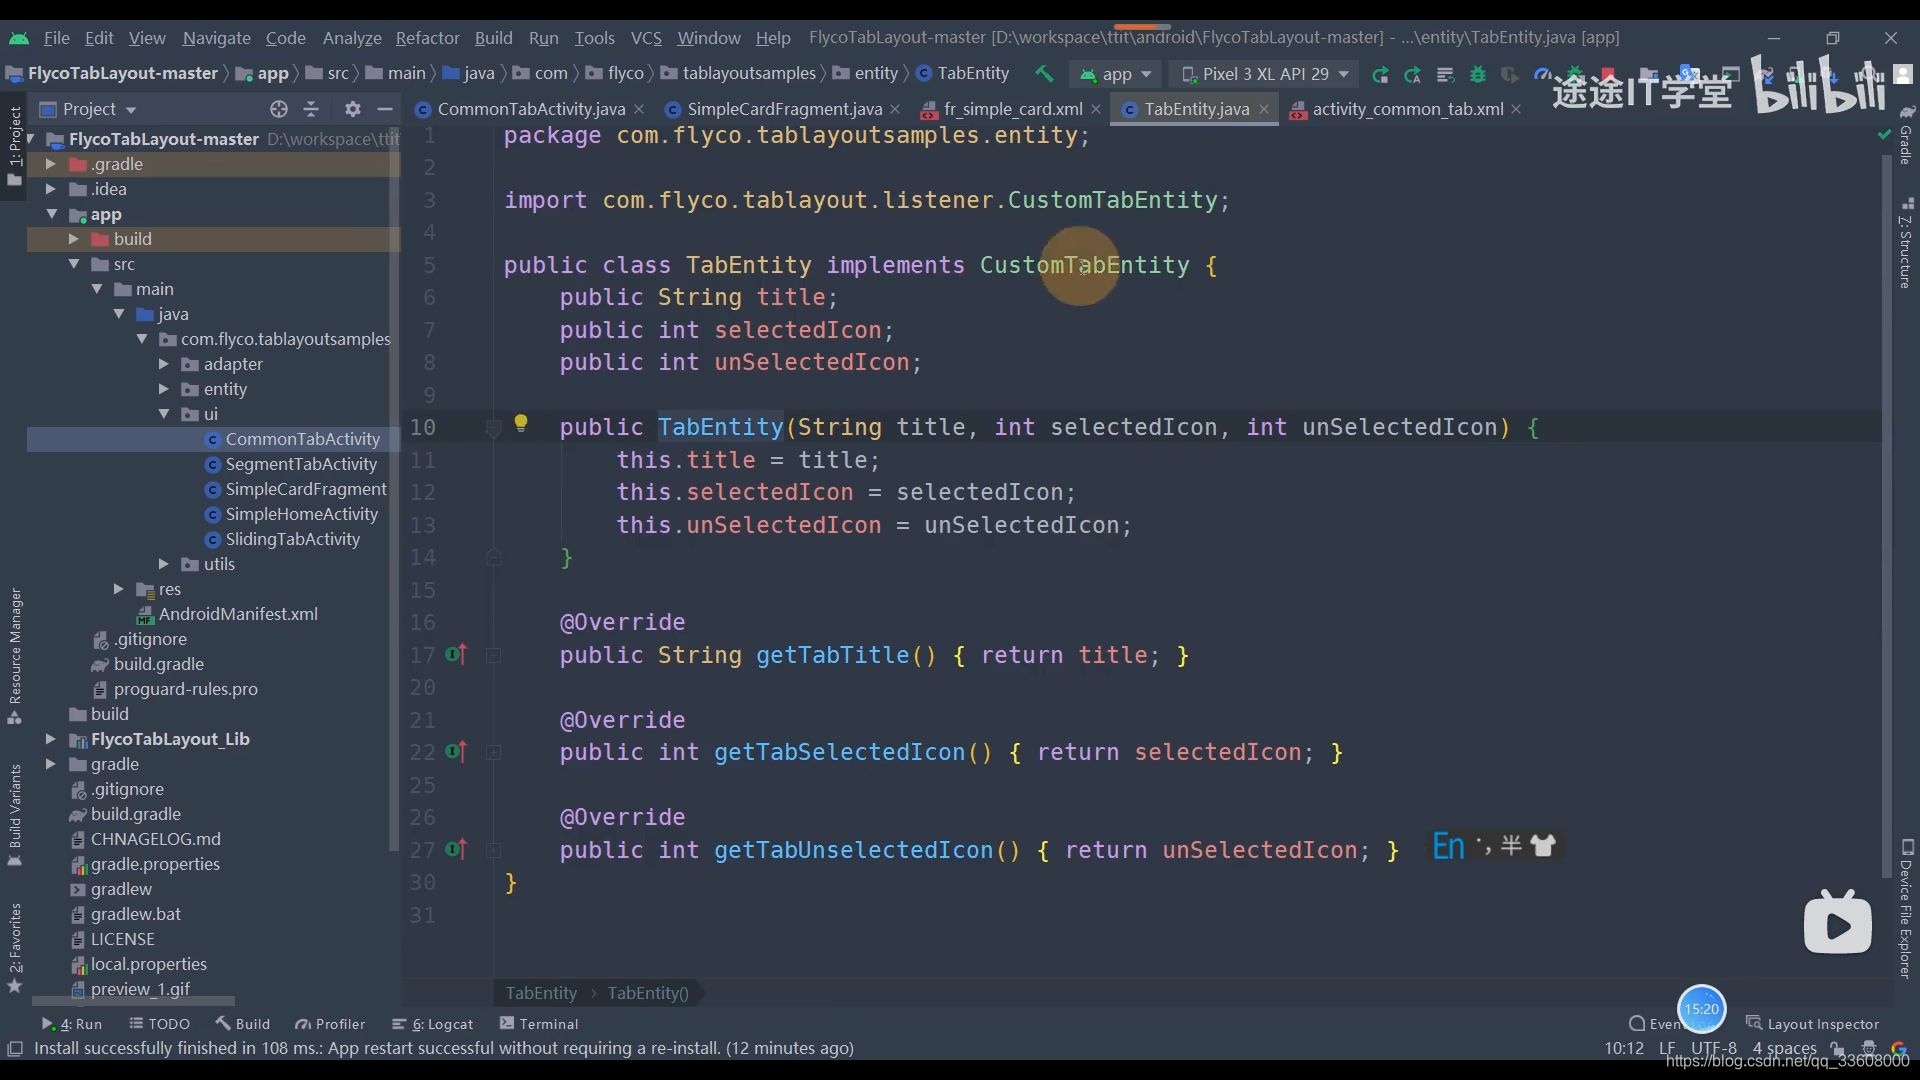Click the green inspection checkmark in editor corner
The image size is (1920, 1080).
(x=1884, y=134)
